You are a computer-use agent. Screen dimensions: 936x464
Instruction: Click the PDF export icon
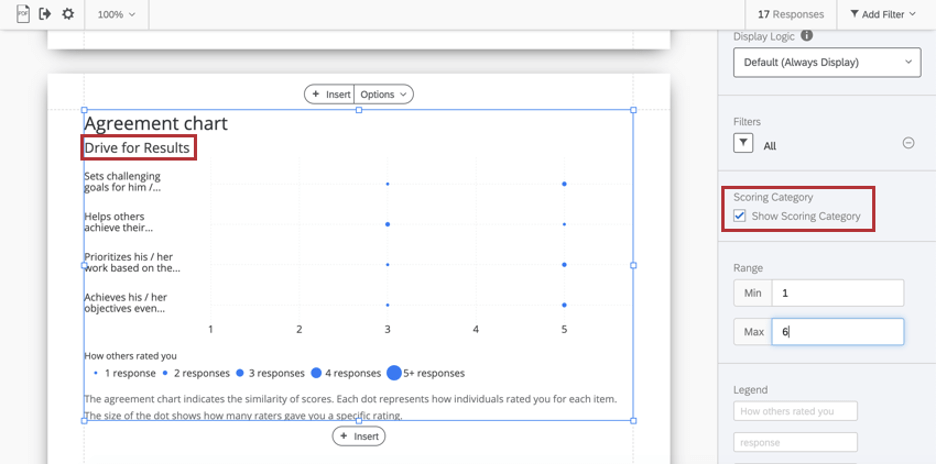[x=24, y=14]
